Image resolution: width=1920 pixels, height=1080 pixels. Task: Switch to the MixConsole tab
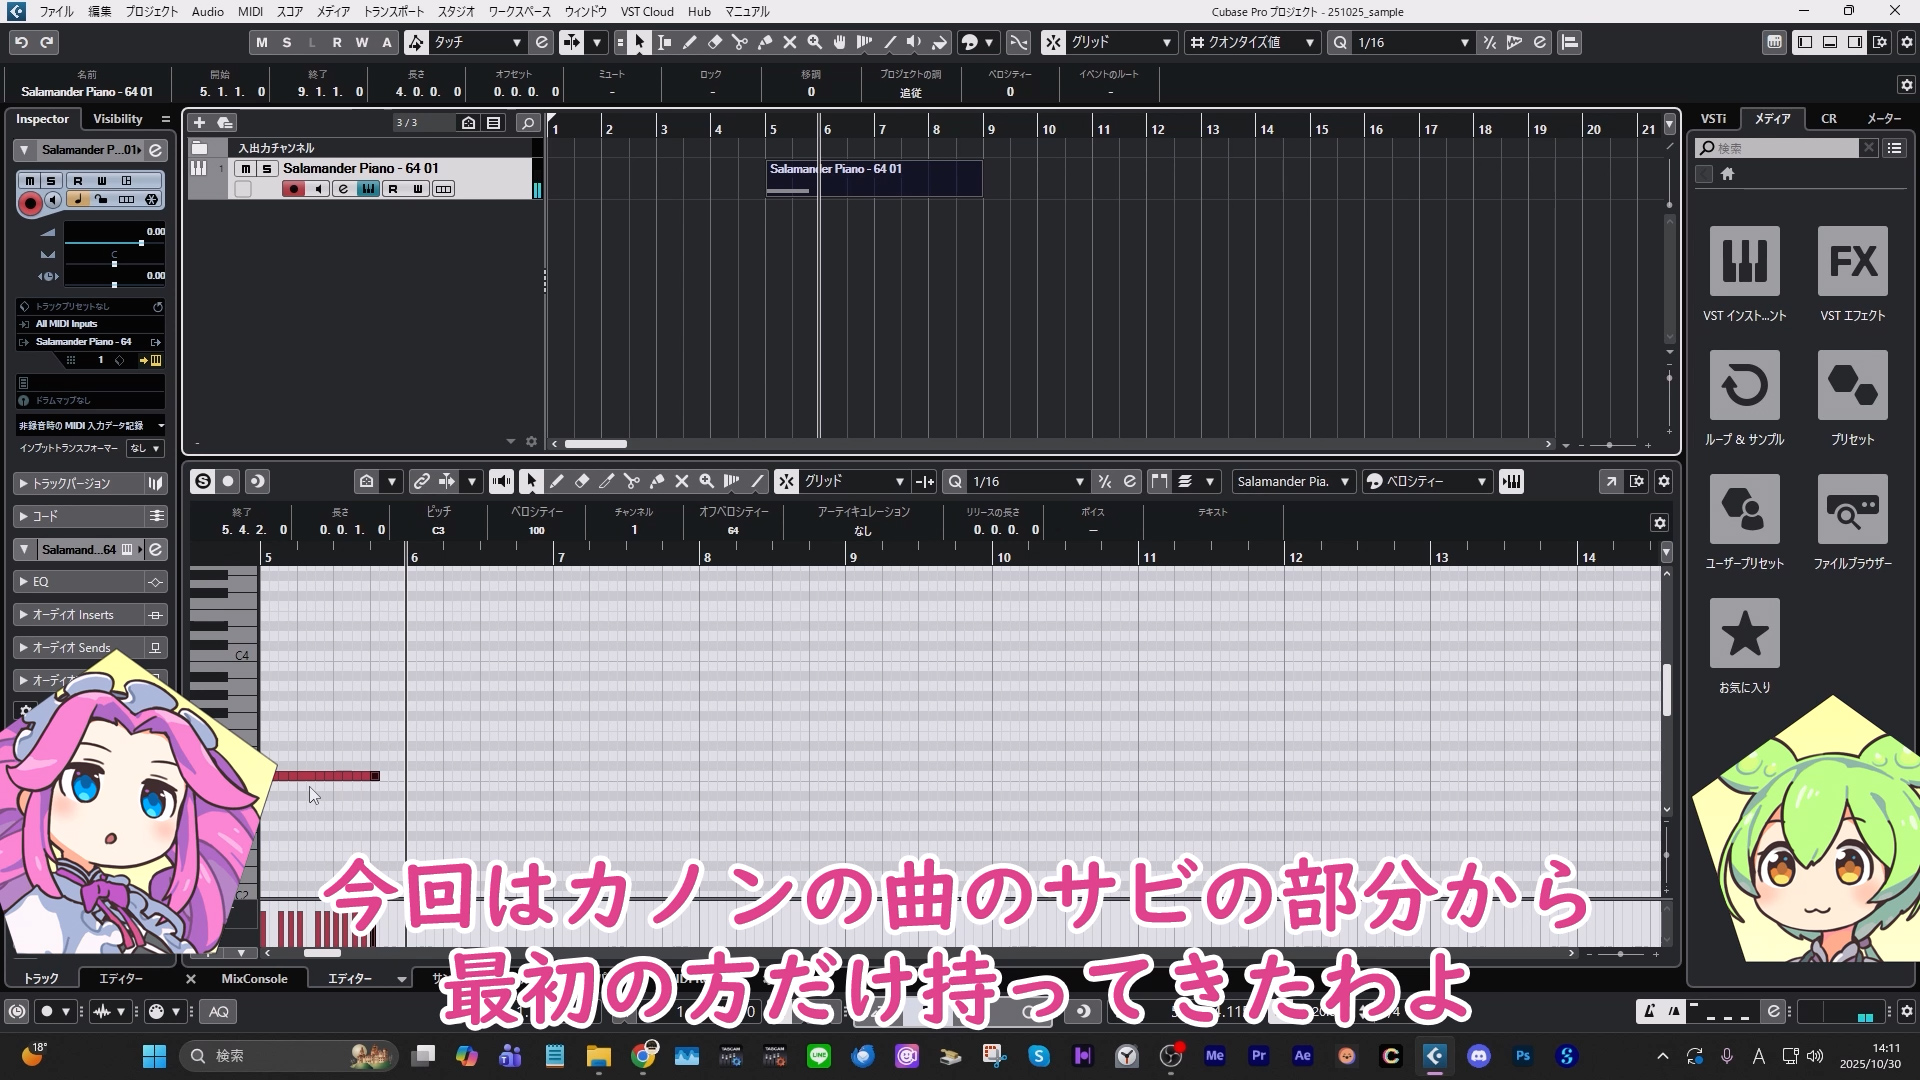254,979
